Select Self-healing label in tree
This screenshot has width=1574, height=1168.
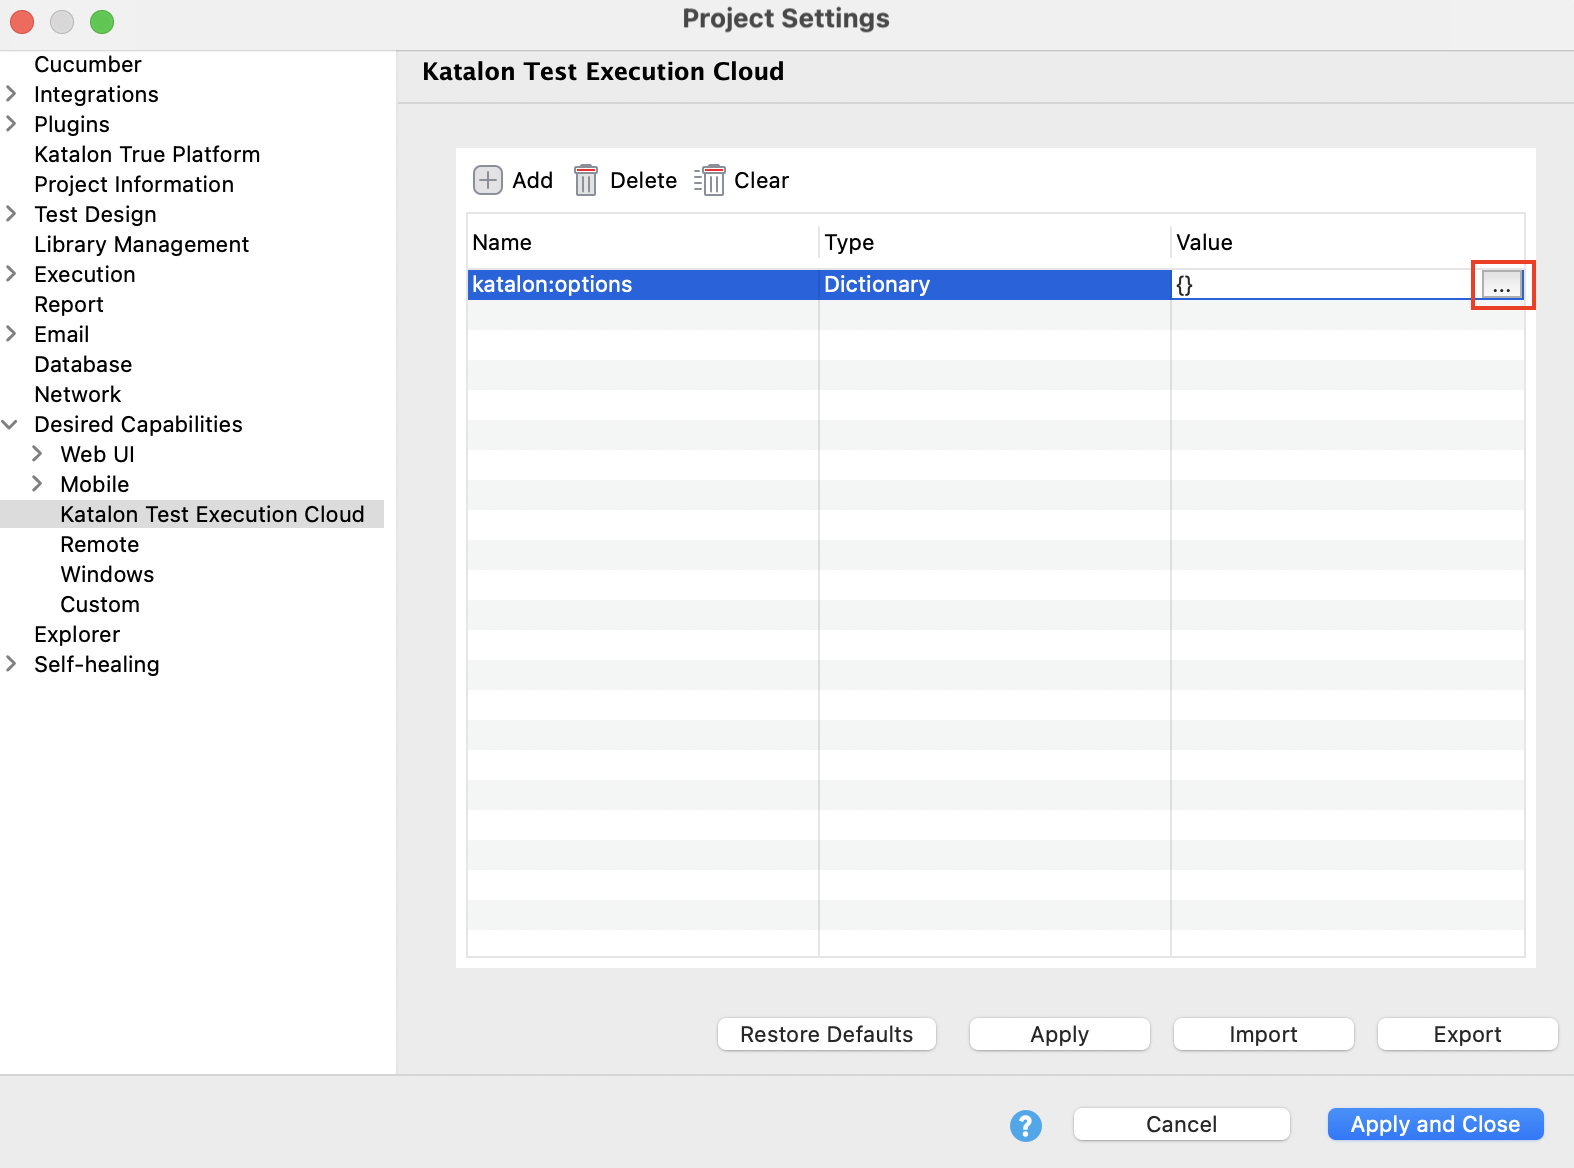coord(97,664)
